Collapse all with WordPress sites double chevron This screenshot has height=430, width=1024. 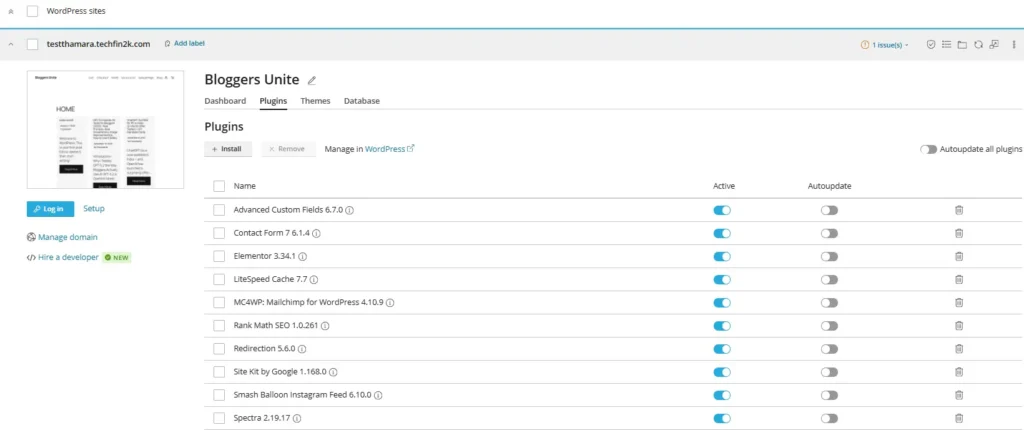coord(10,11)
